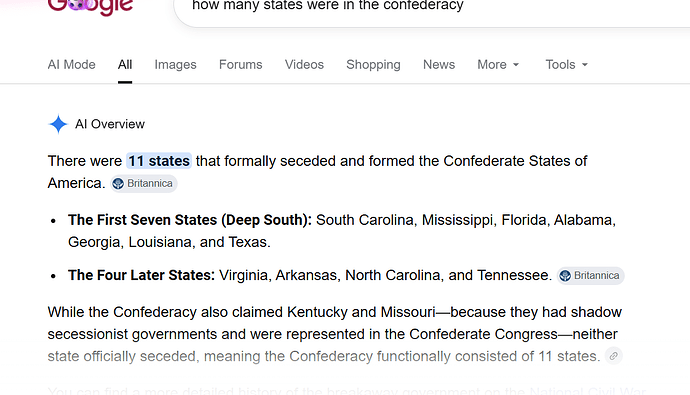Click the "The Four Later States" bold heading
690x395 pixels.
(x=141, y=275)
